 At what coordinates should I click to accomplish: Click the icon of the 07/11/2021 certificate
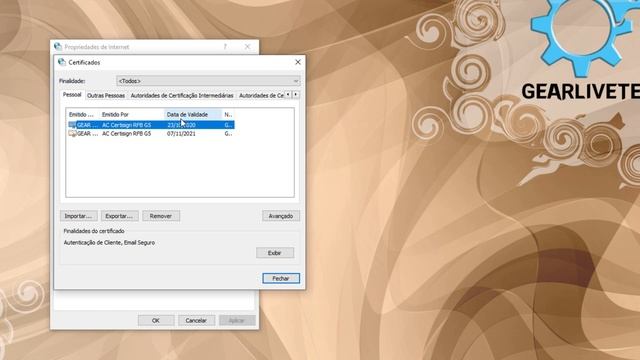point(72,133)
